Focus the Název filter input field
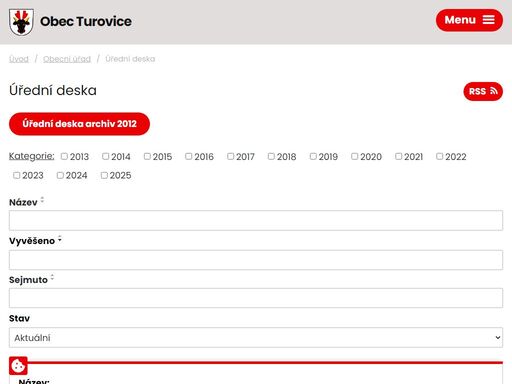512x384 pixels. (x=256, y=220)
